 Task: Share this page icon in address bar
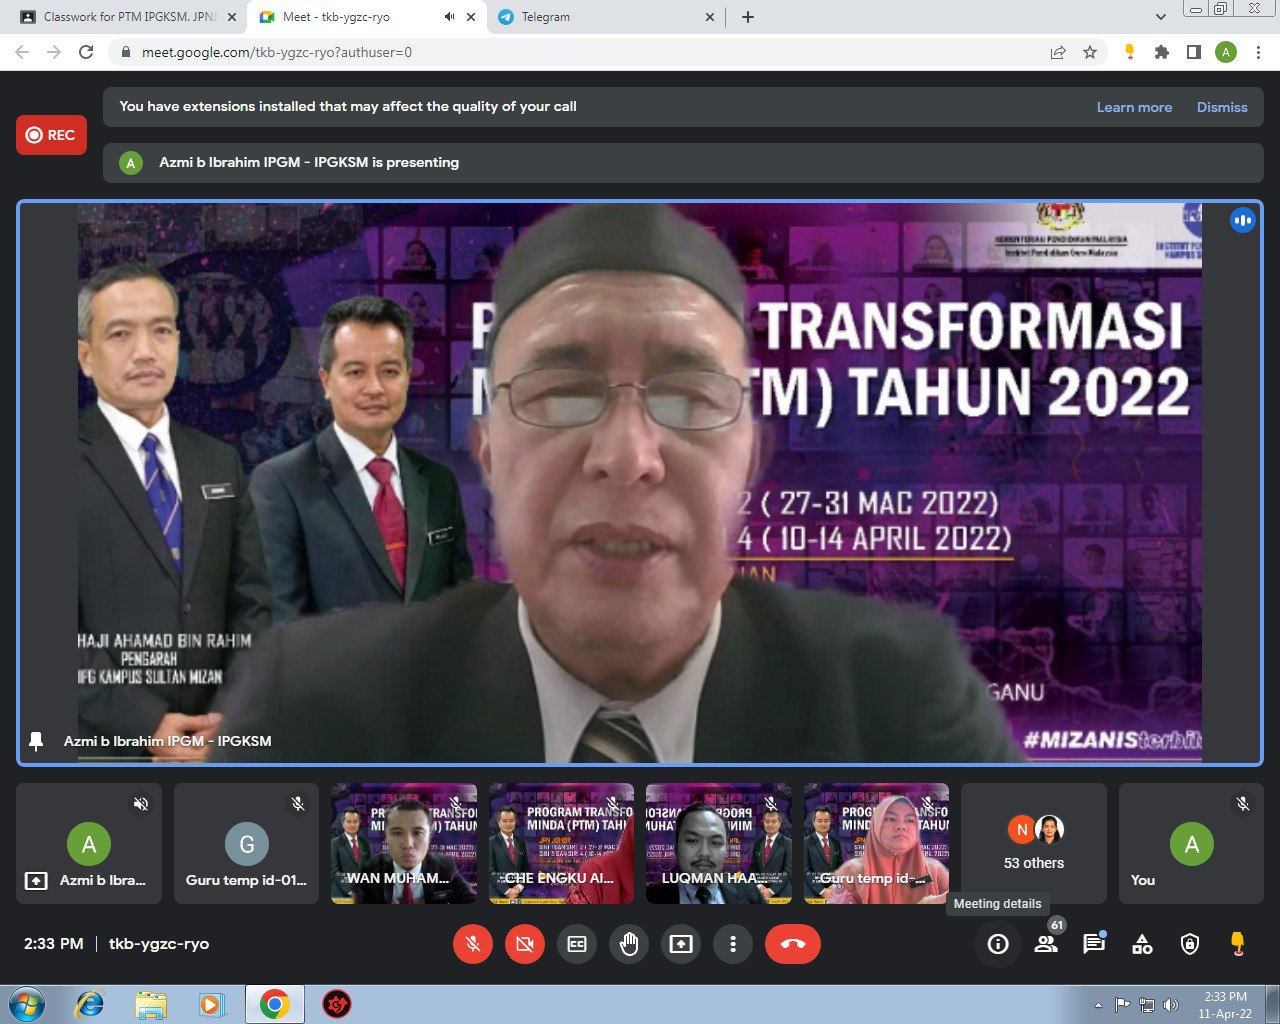point(1058,52)
